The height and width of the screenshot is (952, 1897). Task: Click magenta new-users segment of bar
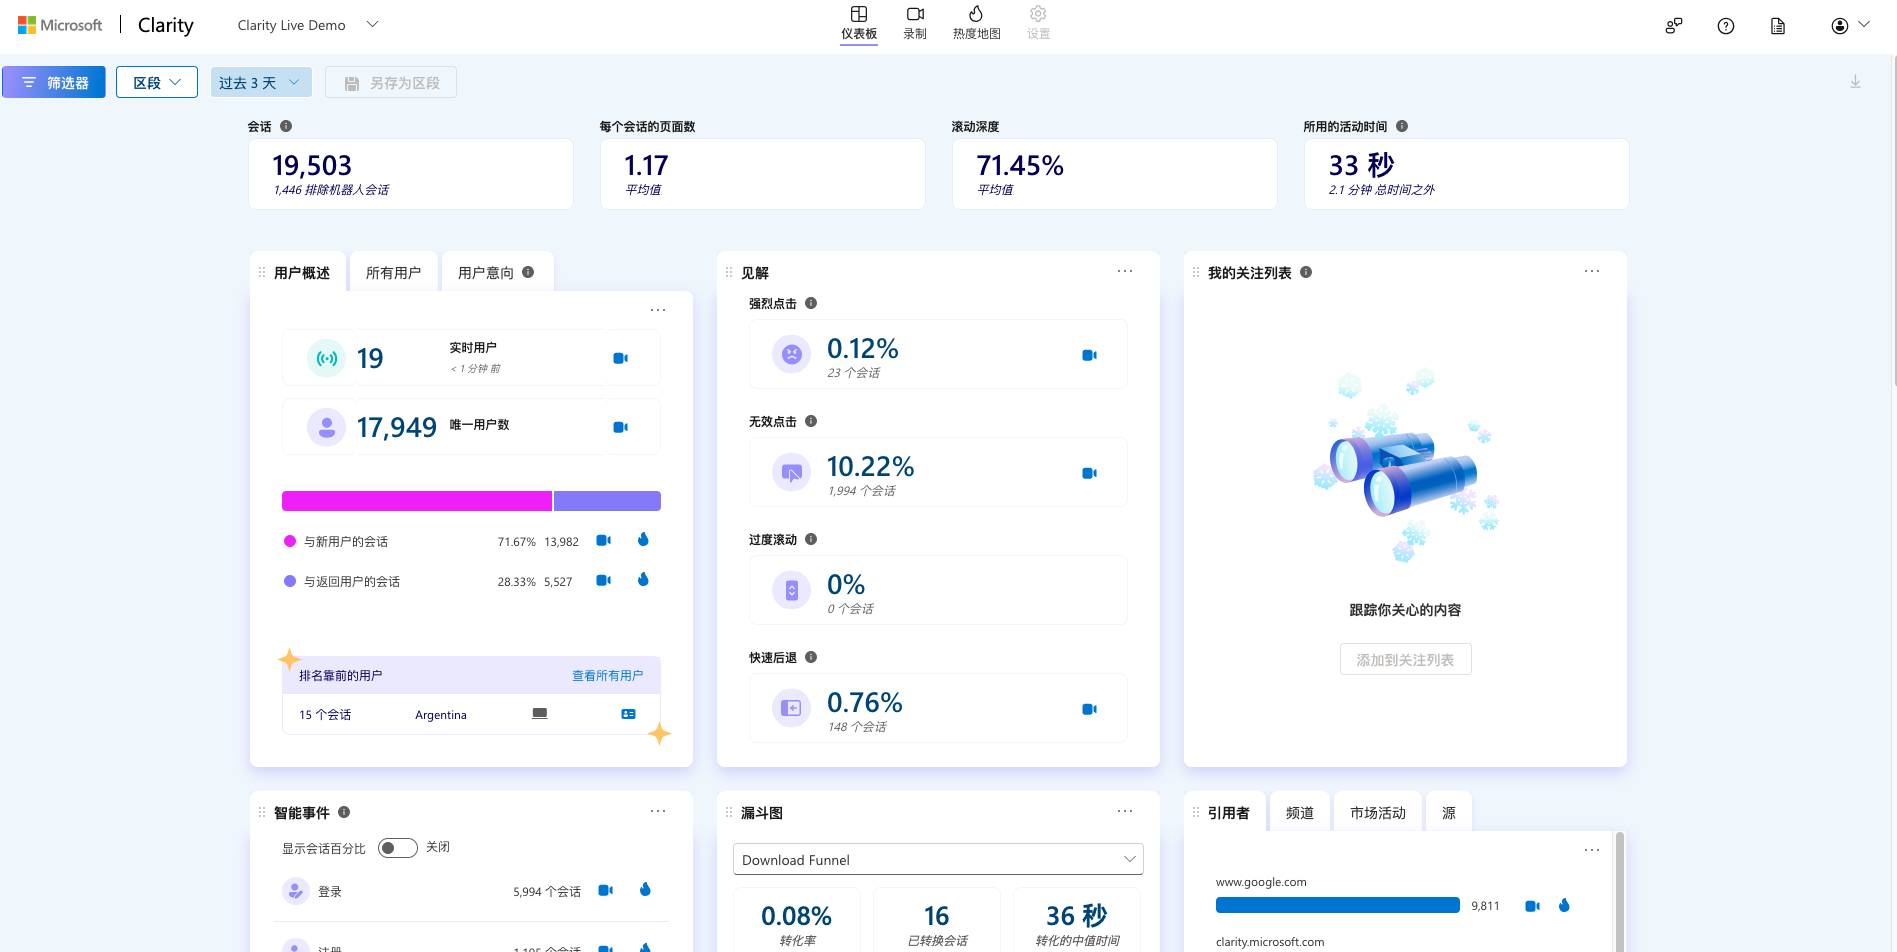(x=417, y=501)
